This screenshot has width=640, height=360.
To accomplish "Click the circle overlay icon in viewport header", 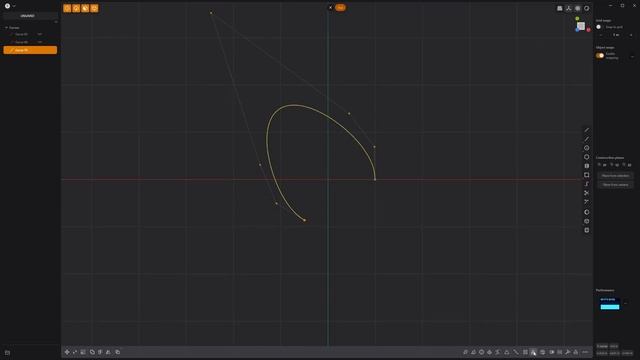I will 587,8.
